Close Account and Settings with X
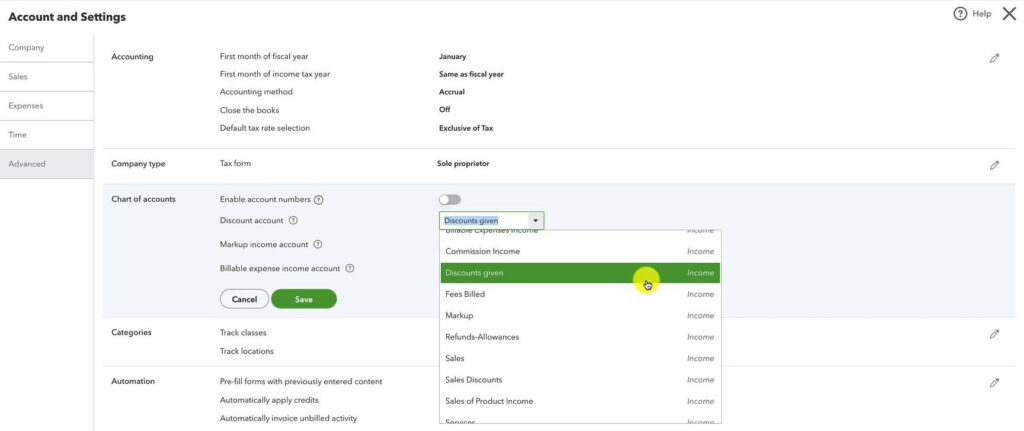1024x431 pixels. [1009, 14]
